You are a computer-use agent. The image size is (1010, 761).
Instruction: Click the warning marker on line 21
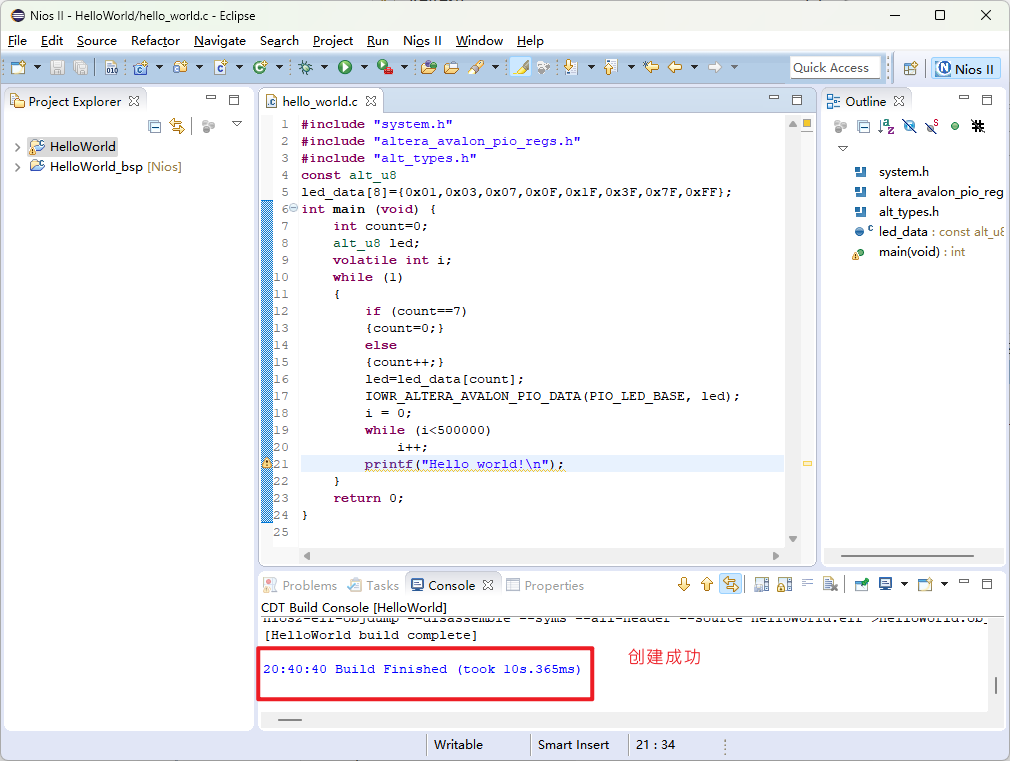(267, 463)
